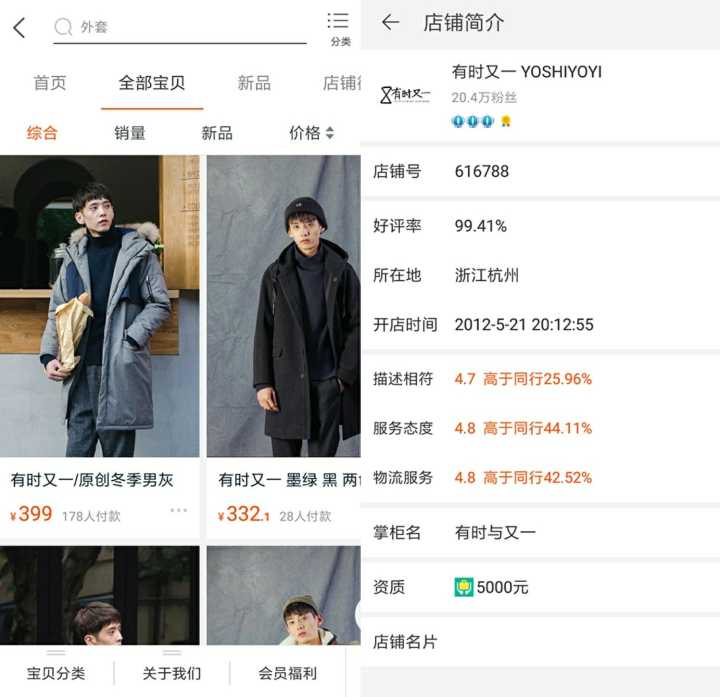
Task: Open the 有时又一 store logo
Action: click(x=405, y=95)
